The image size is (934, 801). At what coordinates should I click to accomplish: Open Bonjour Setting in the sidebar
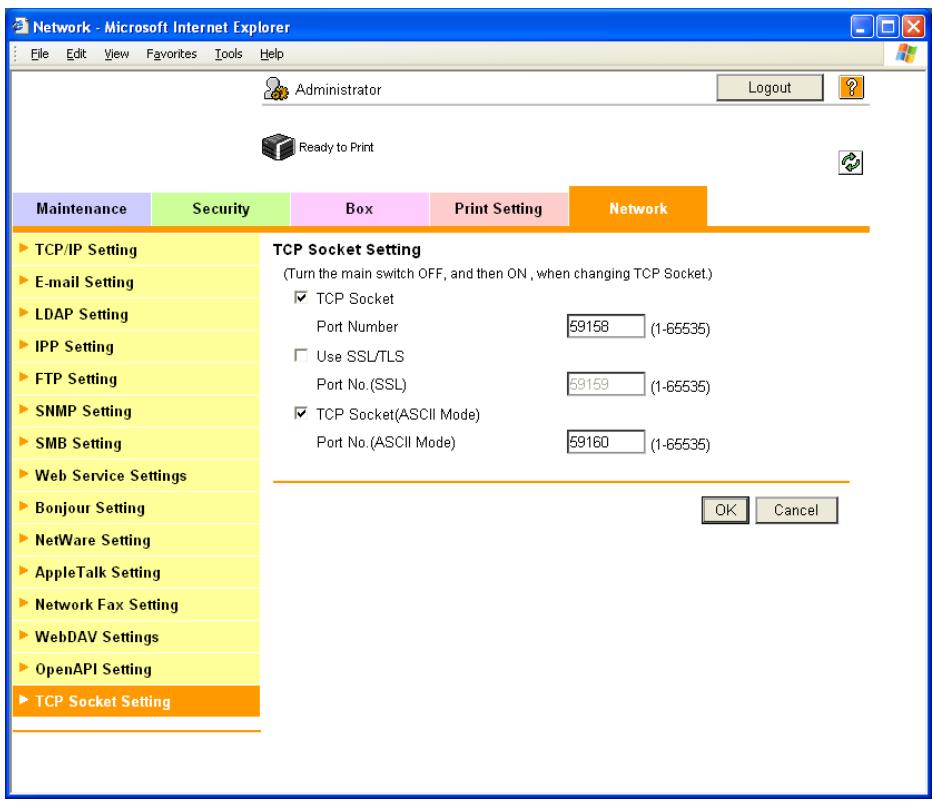[136, 507]
